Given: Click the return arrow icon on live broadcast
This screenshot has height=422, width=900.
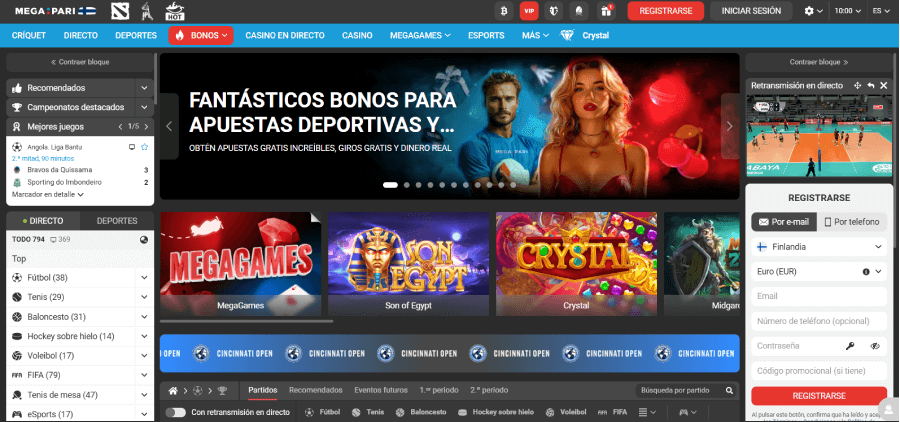Looking at the screenshot, I should pos(871,85).
